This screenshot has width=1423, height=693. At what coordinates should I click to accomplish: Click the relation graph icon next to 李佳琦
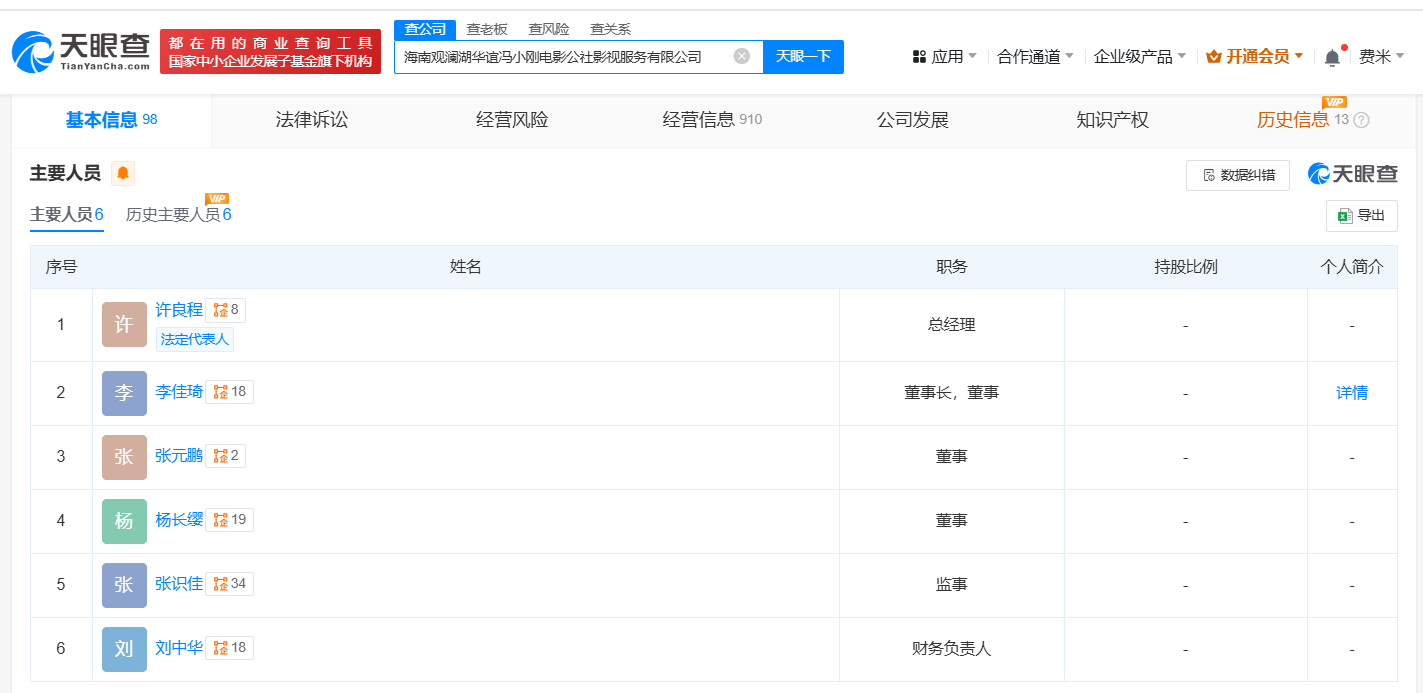click(221, 392)
